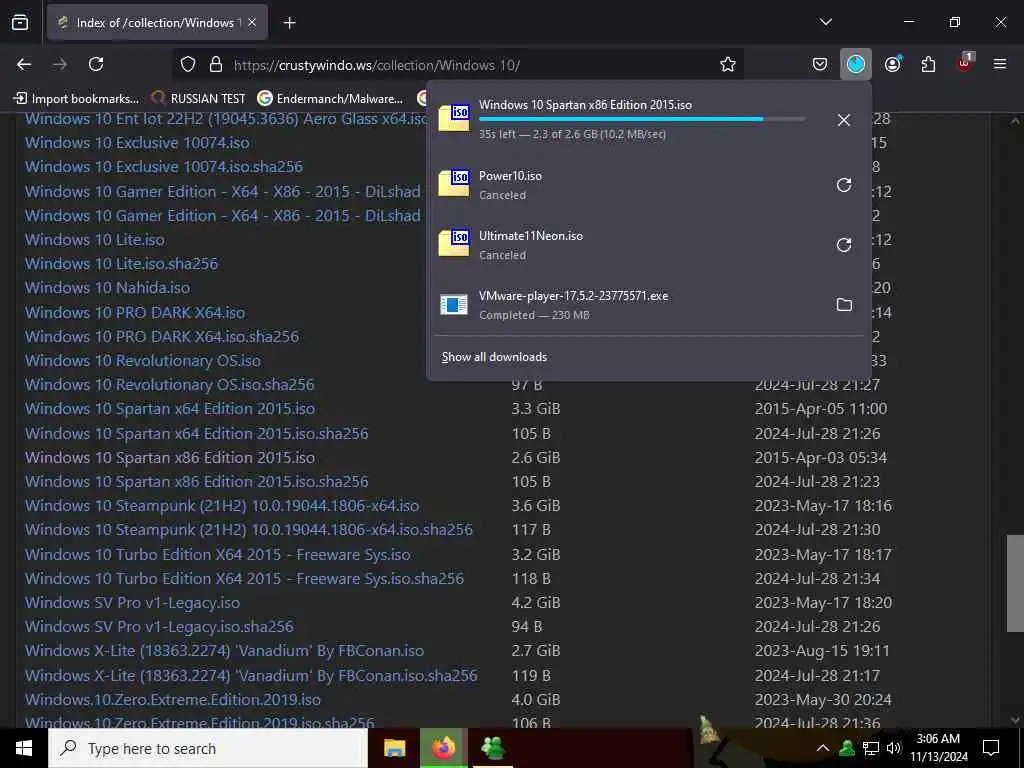This screenshot has width=1024, height=768.
Task: Save page to Pocket icon
Action: (x=820, y=64)
